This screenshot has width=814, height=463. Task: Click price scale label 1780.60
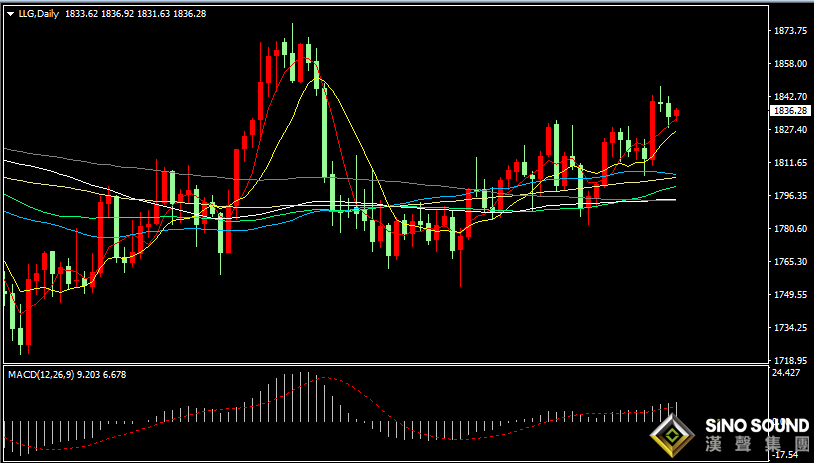click(790, 229)
